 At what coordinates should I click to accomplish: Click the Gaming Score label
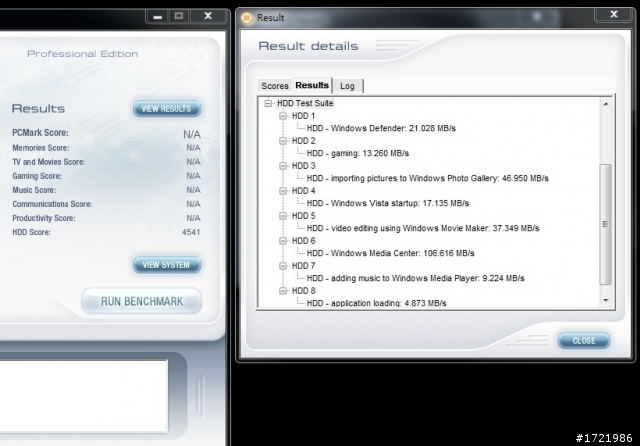click(37, 176)
